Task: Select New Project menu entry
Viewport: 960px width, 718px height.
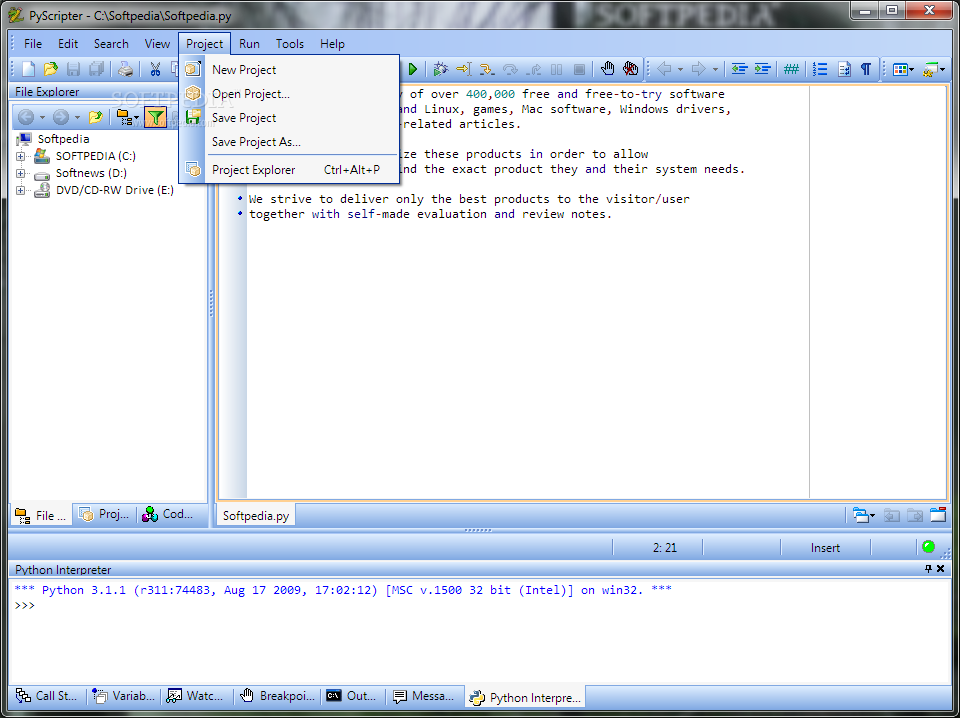Action: 290,70
